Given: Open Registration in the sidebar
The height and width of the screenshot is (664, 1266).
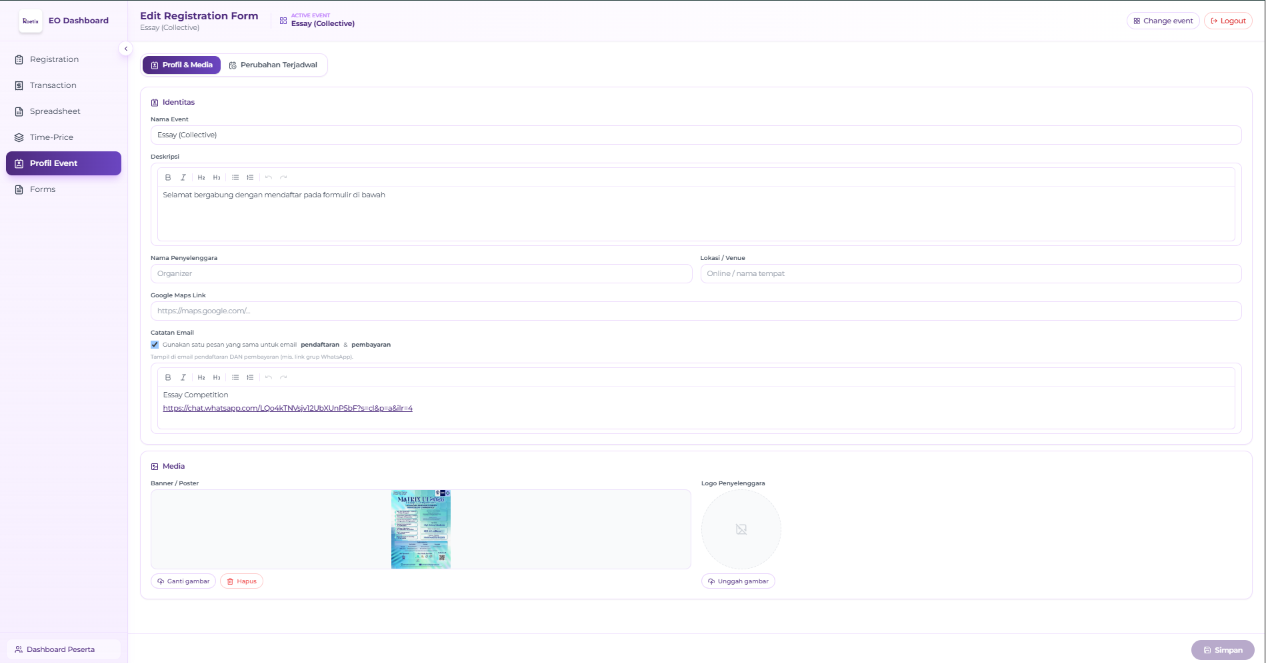Looking at the screenshot, I should point(63,59).
